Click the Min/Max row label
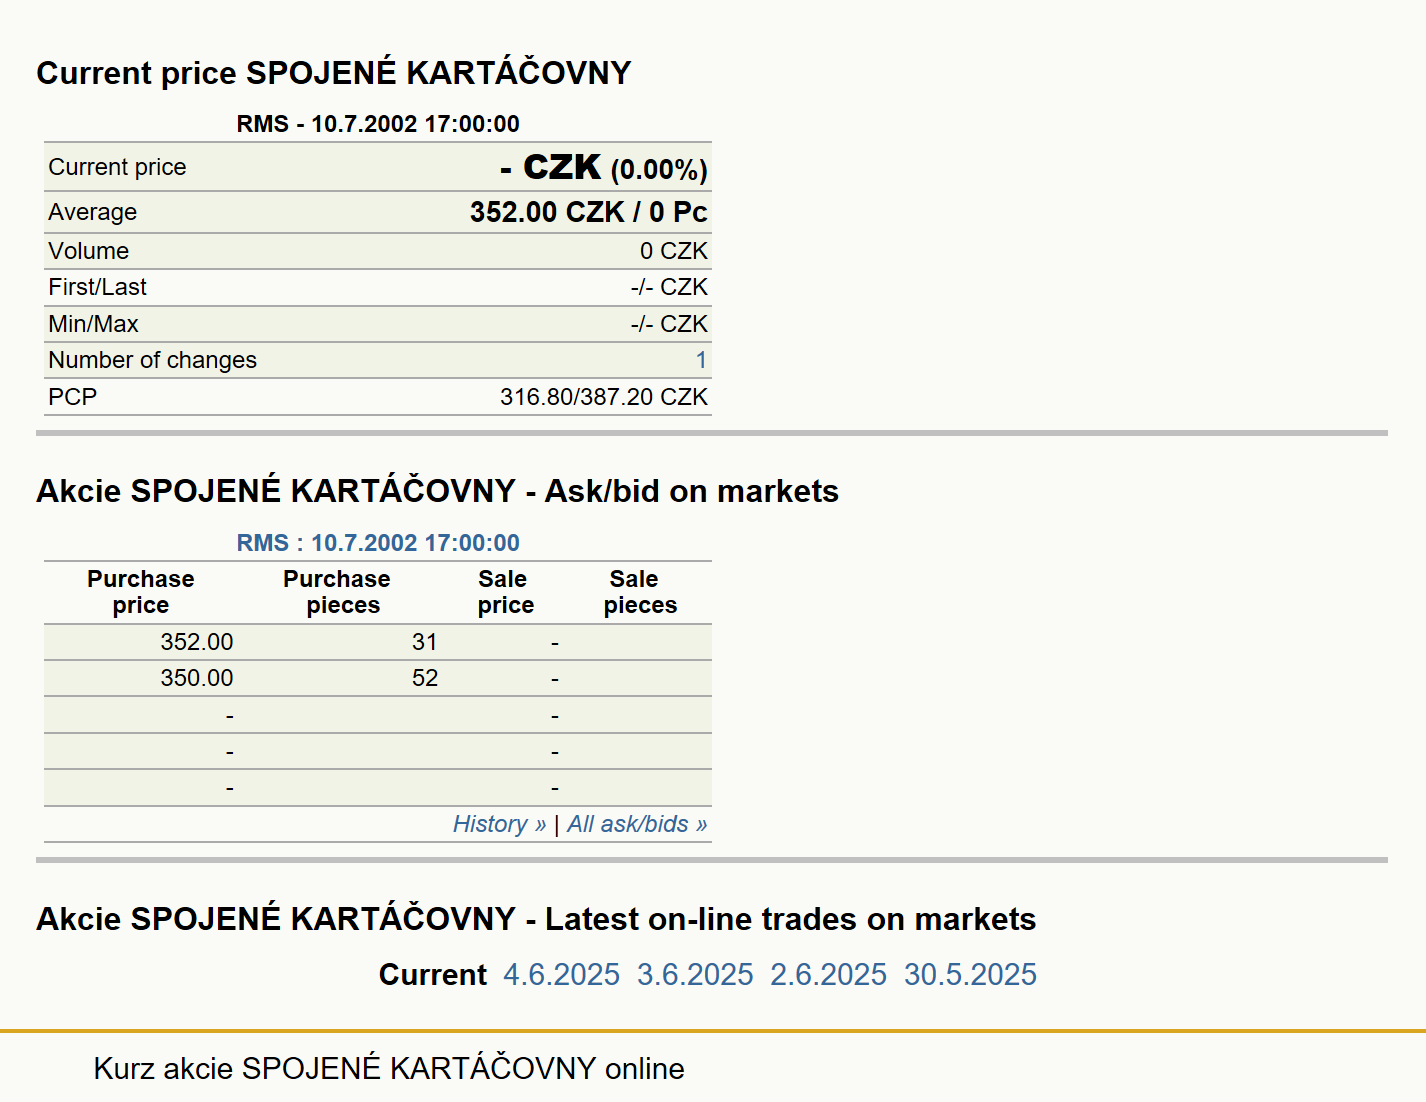 93,324
